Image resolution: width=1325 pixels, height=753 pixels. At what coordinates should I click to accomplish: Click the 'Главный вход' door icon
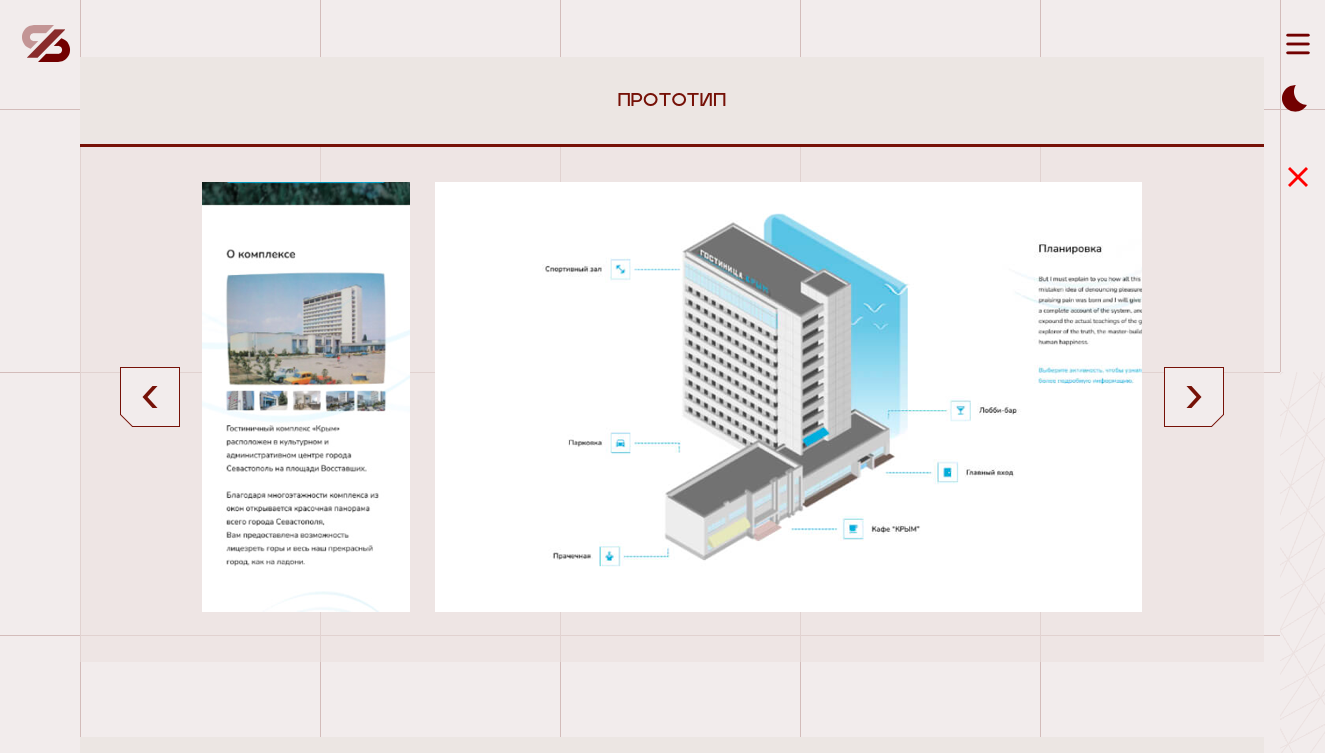[x=947, y=472]
